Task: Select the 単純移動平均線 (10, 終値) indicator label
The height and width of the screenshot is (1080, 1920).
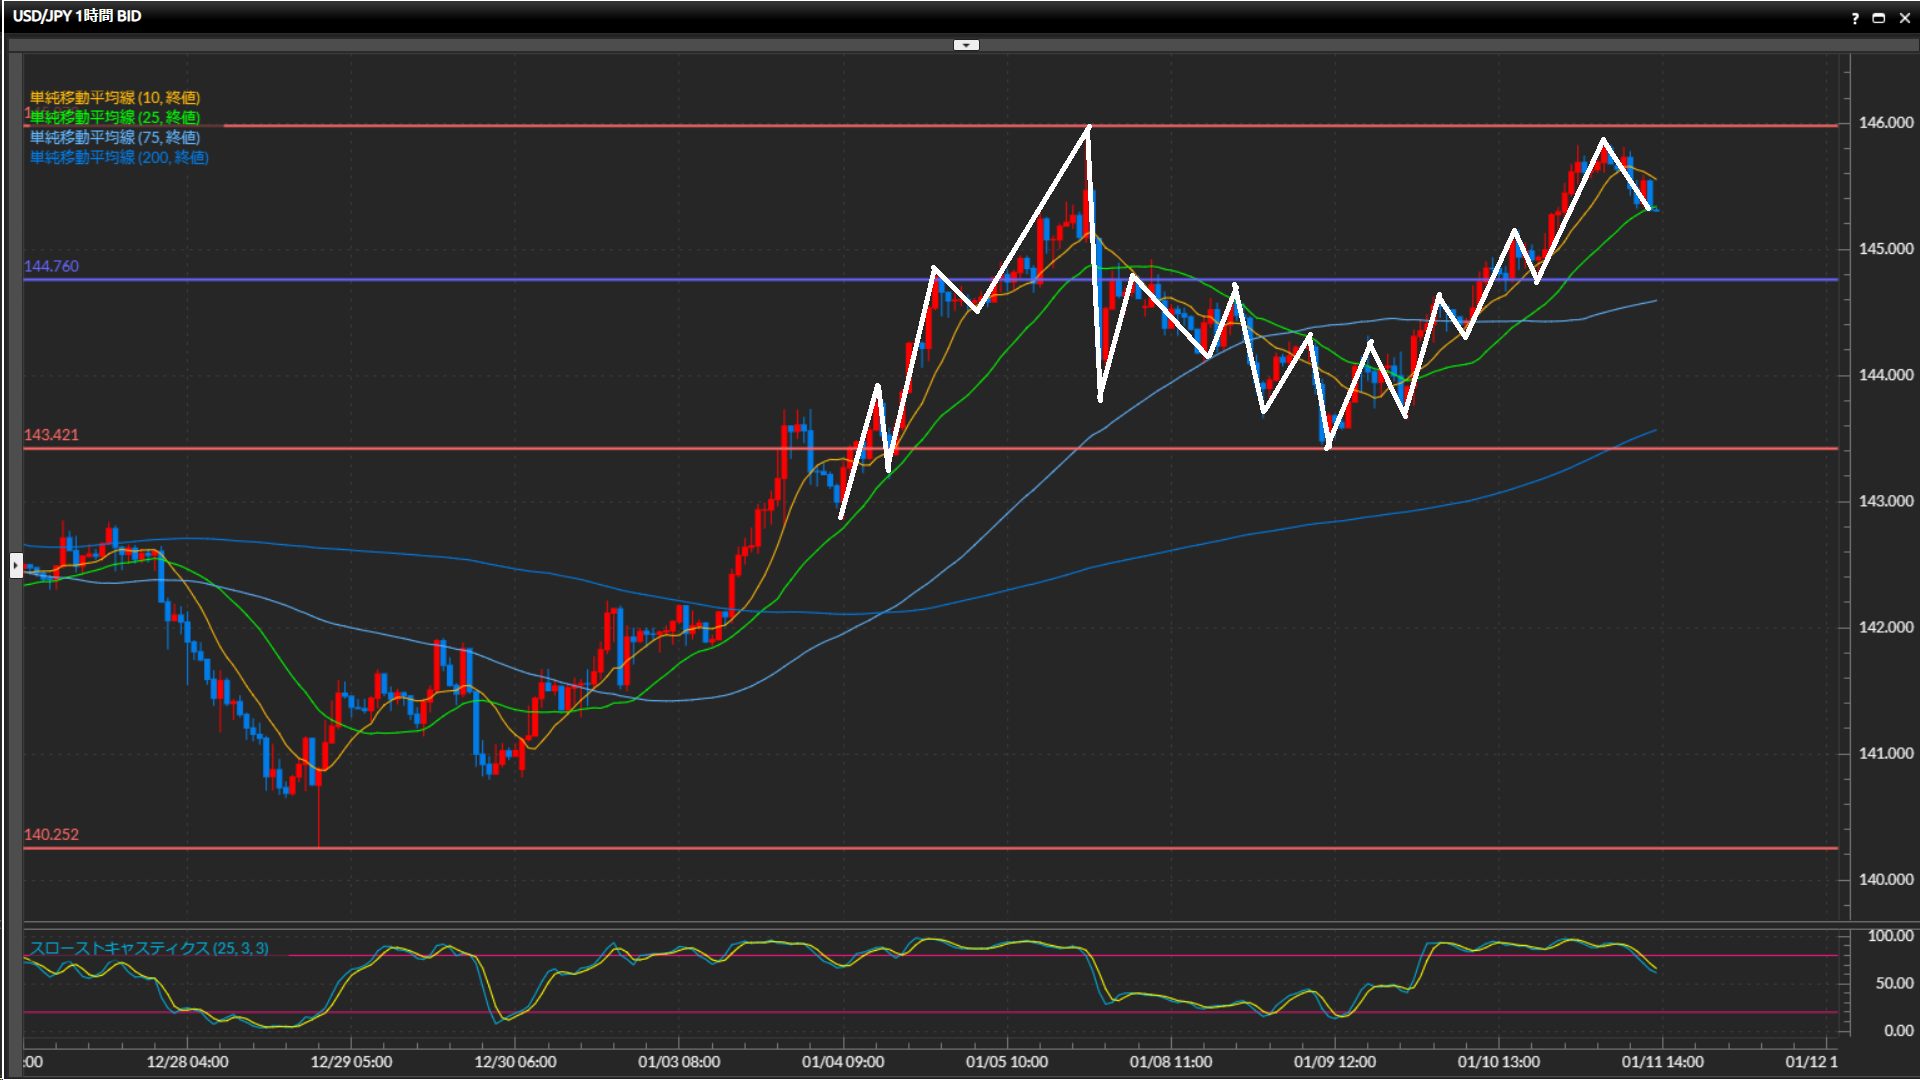Action: point(114,97)
